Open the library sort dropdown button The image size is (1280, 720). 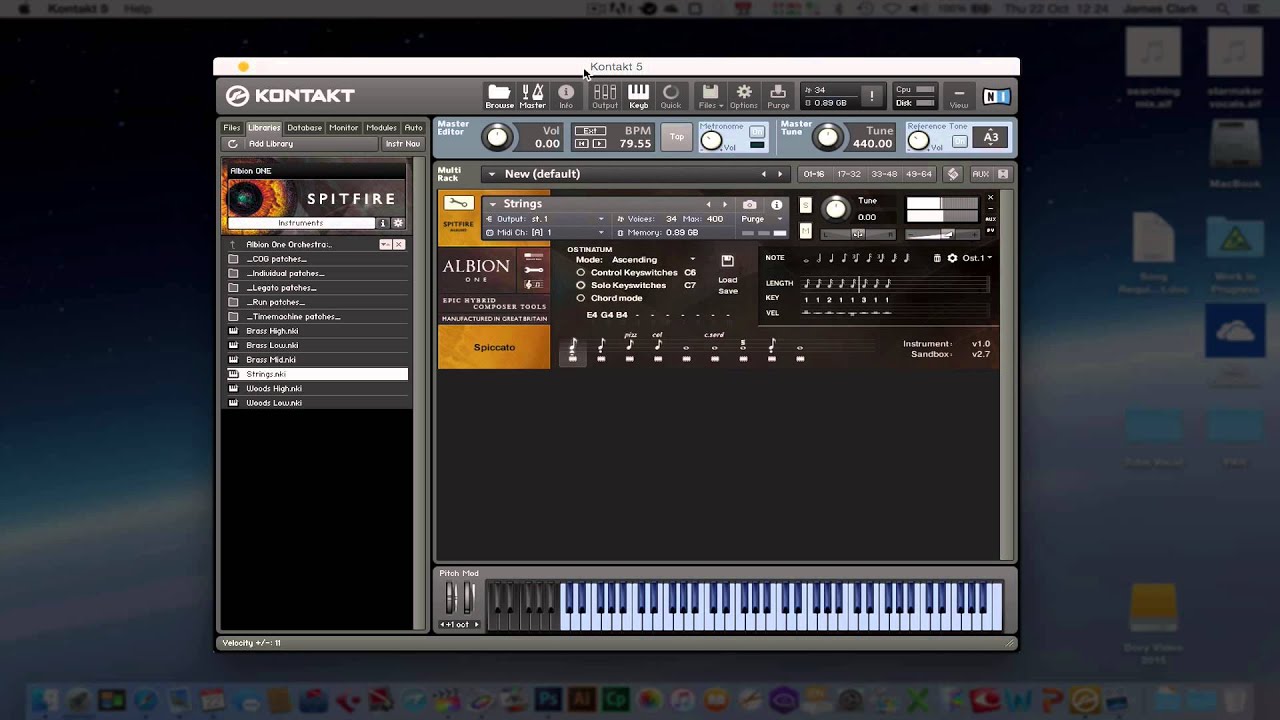pos(385,244)
